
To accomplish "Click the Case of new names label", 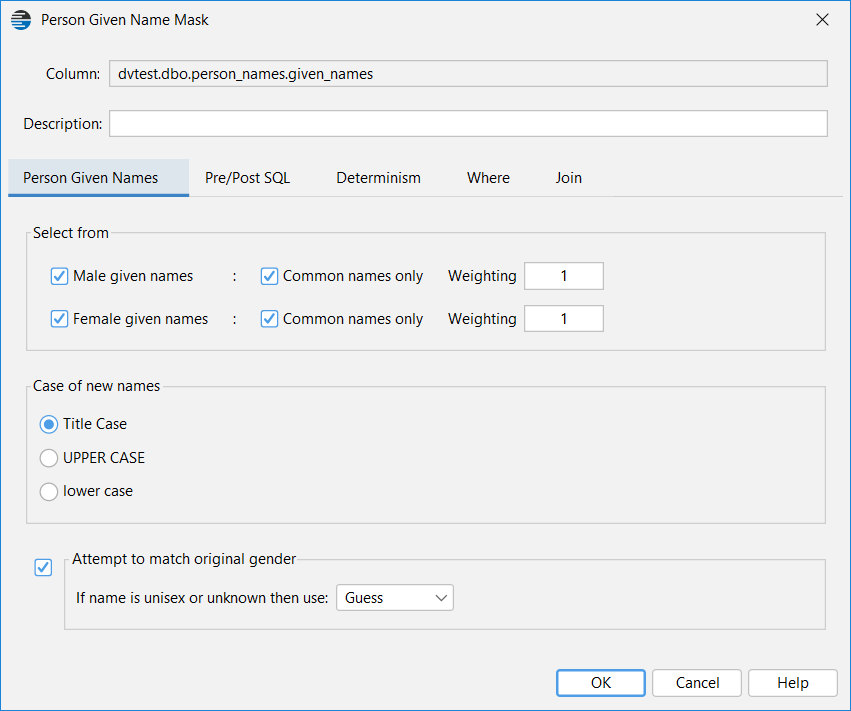I will pyautogui.click(x=97, y=386).
